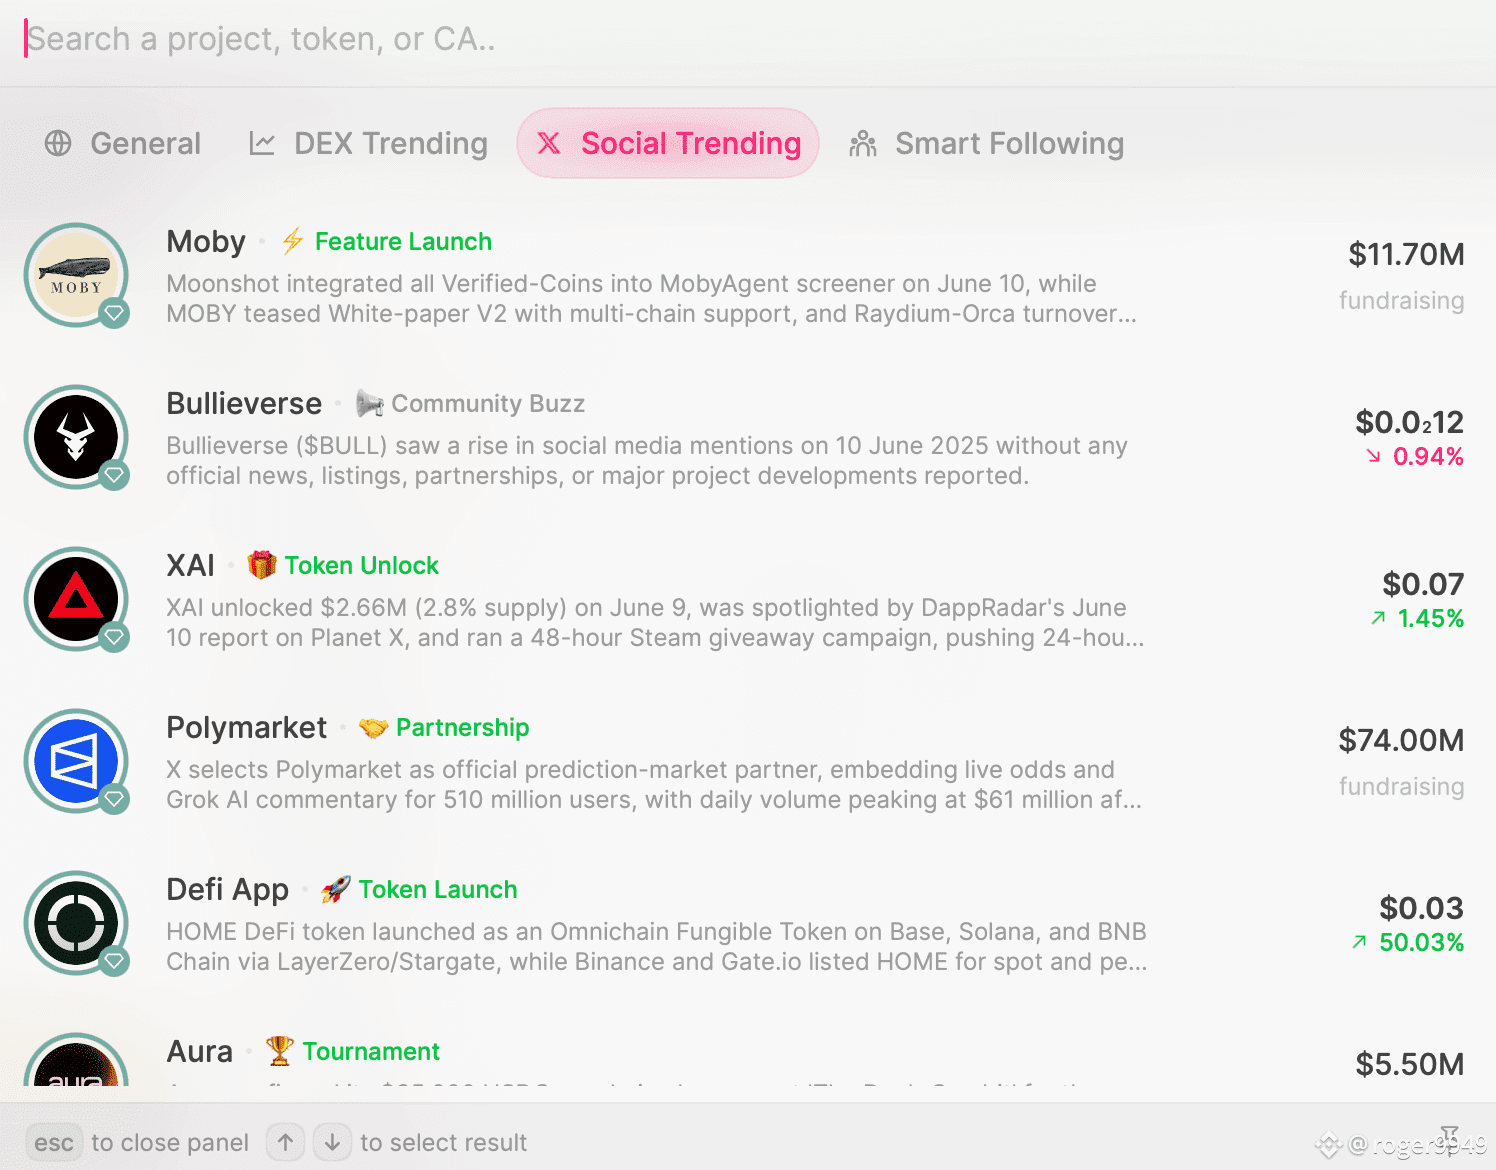Click the Polymarket blue logo

[76, 760]
